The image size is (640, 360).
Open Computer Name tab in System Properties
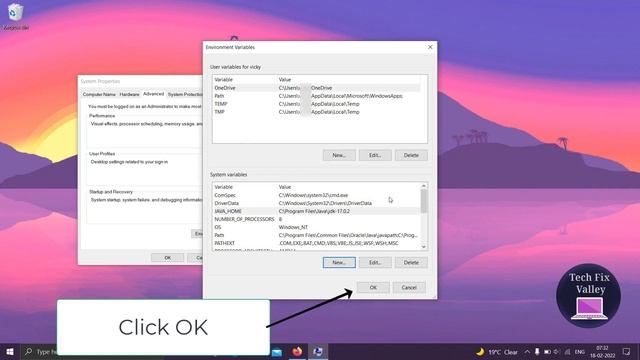pyautogui.click(x=99, y=94)
